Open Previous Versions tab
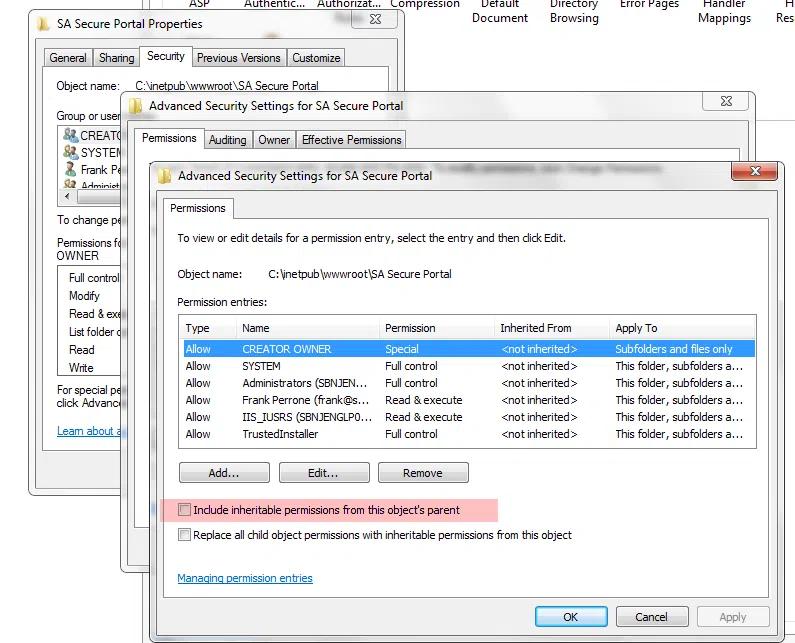795x643 pixels. pos(239,58)
